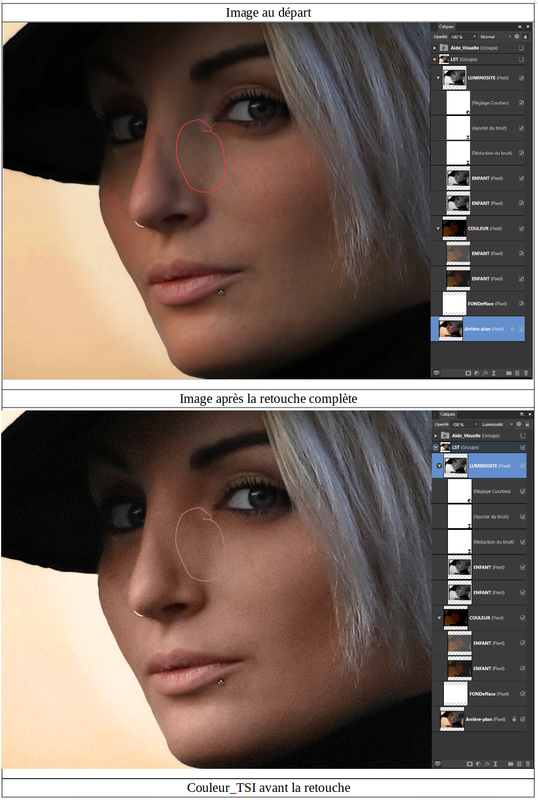Toggle Réglage Courbes visibility in Image au départ panel
The height and width of the screenshot is (800, 538).
tap(521, 103)
